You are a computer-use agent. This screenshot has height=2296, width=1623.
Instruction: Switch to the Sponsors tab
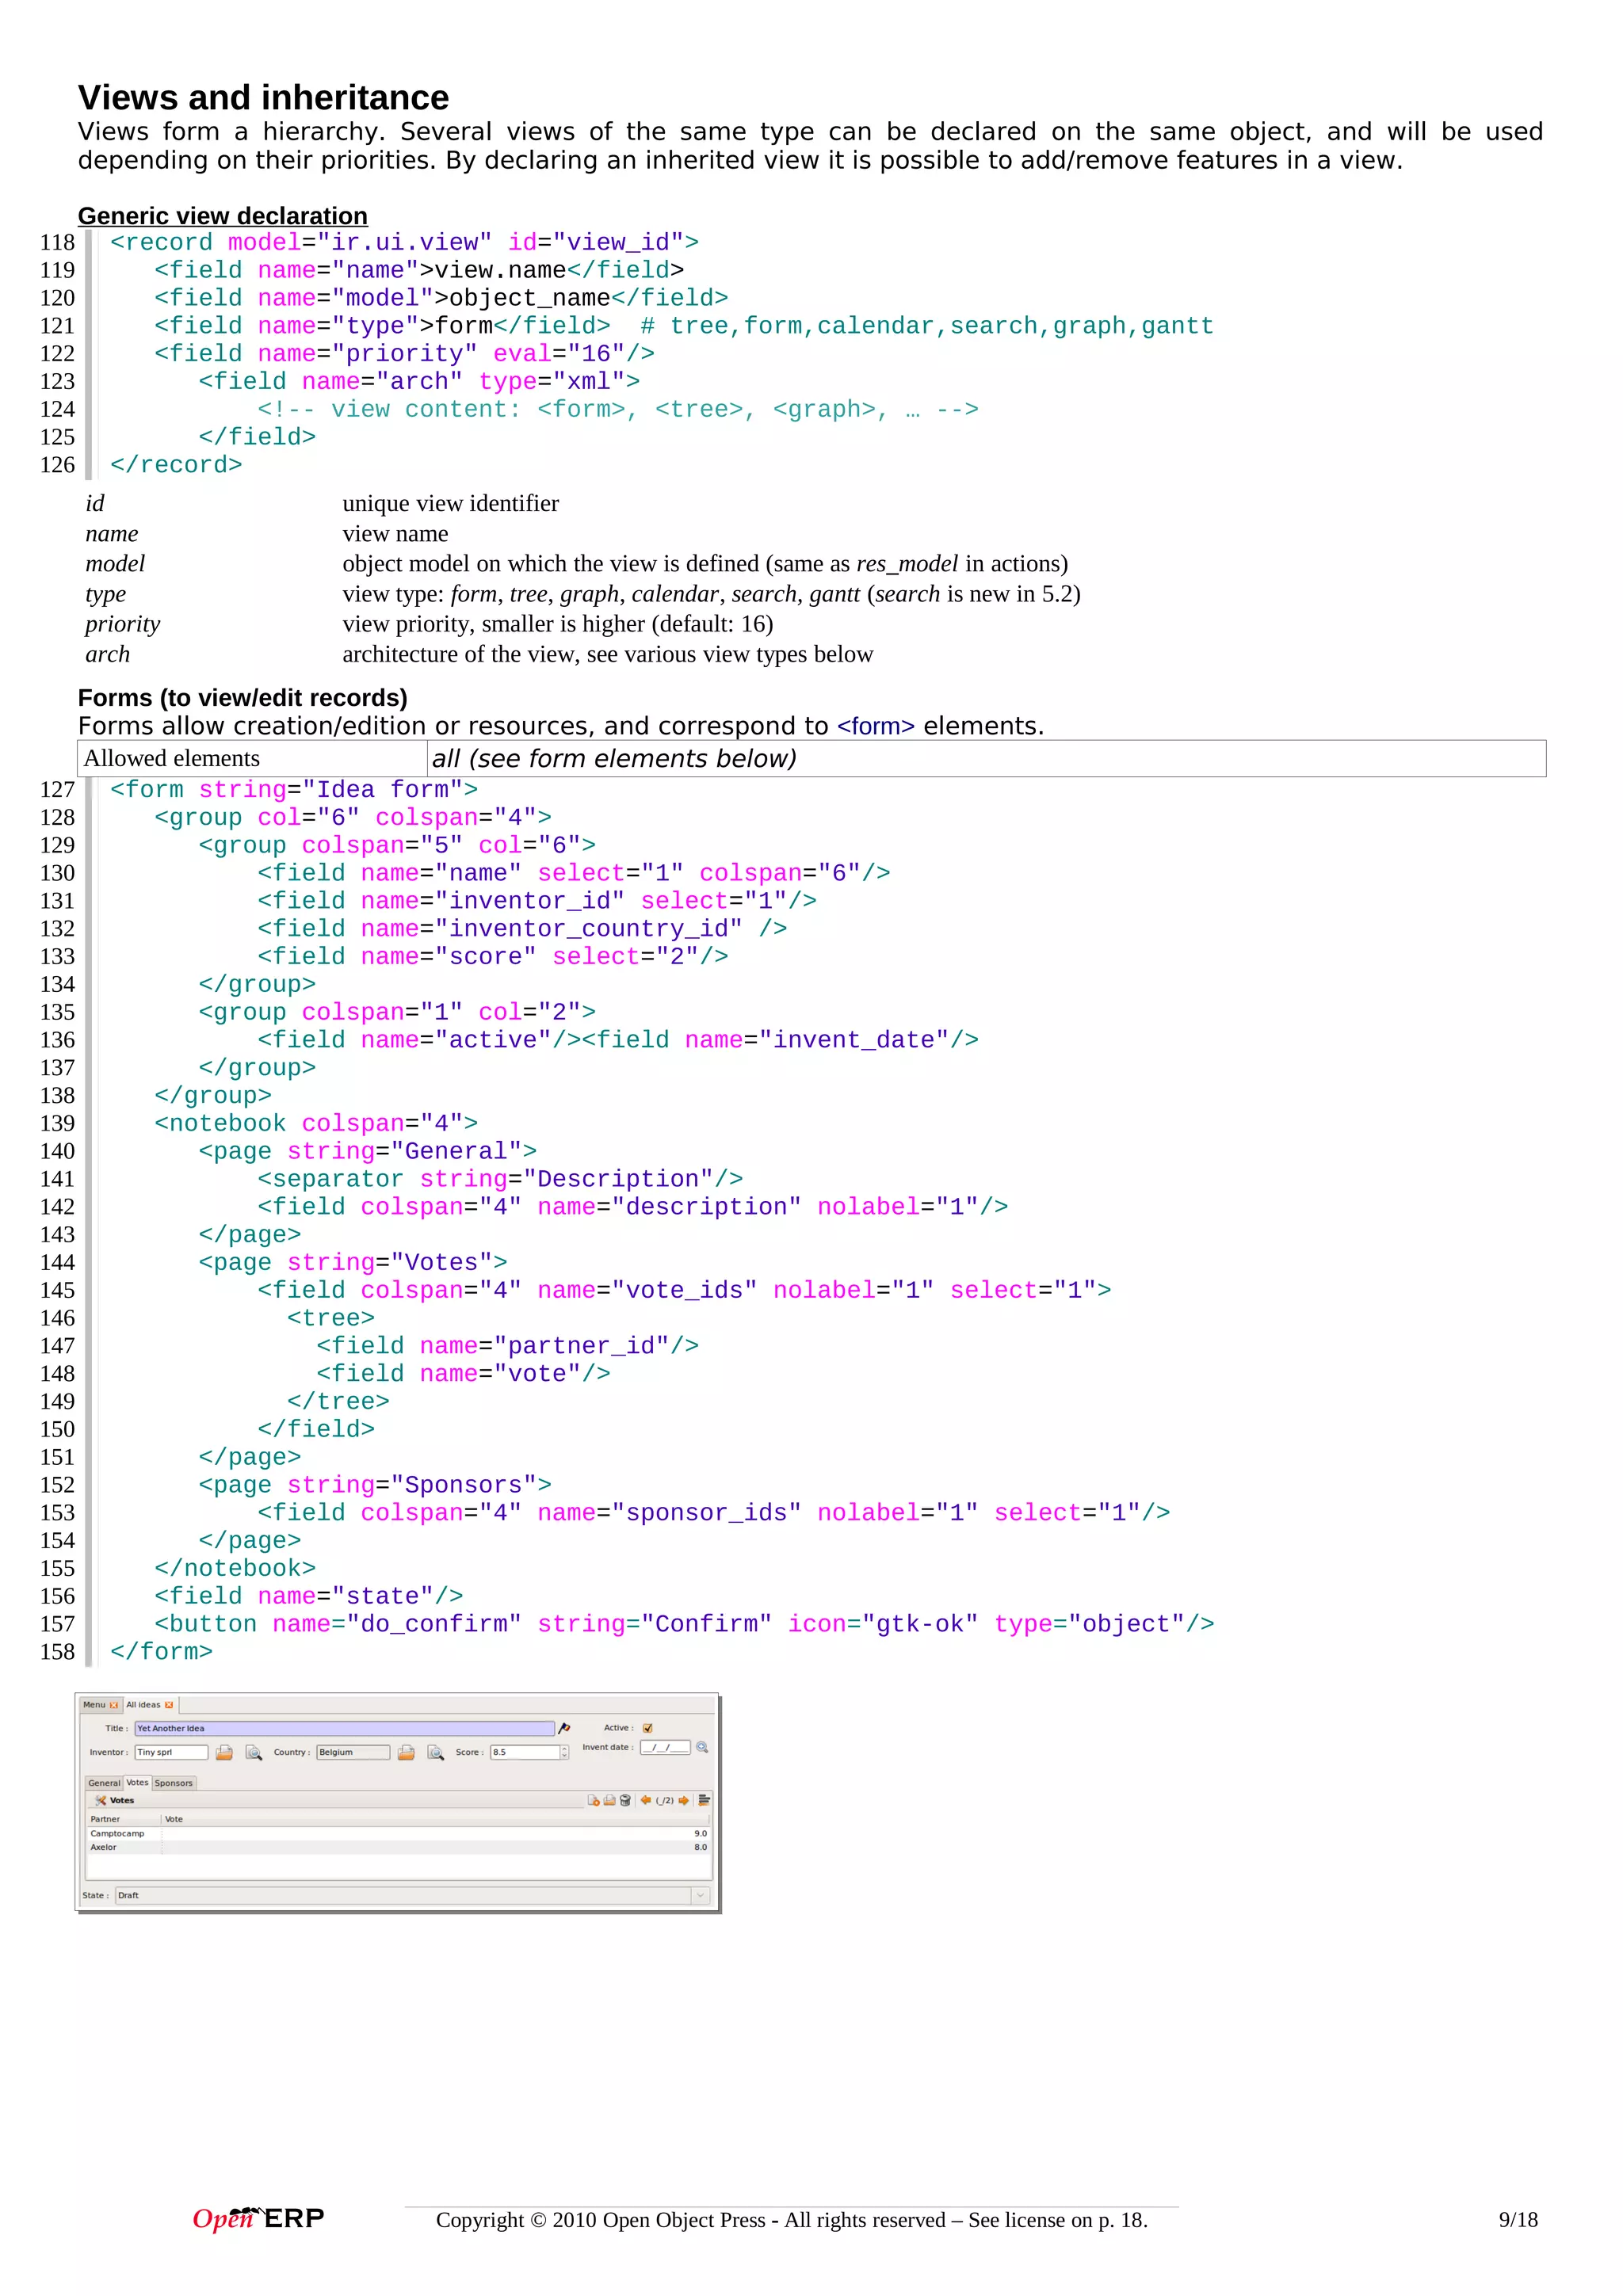(x=174, y=1783)
